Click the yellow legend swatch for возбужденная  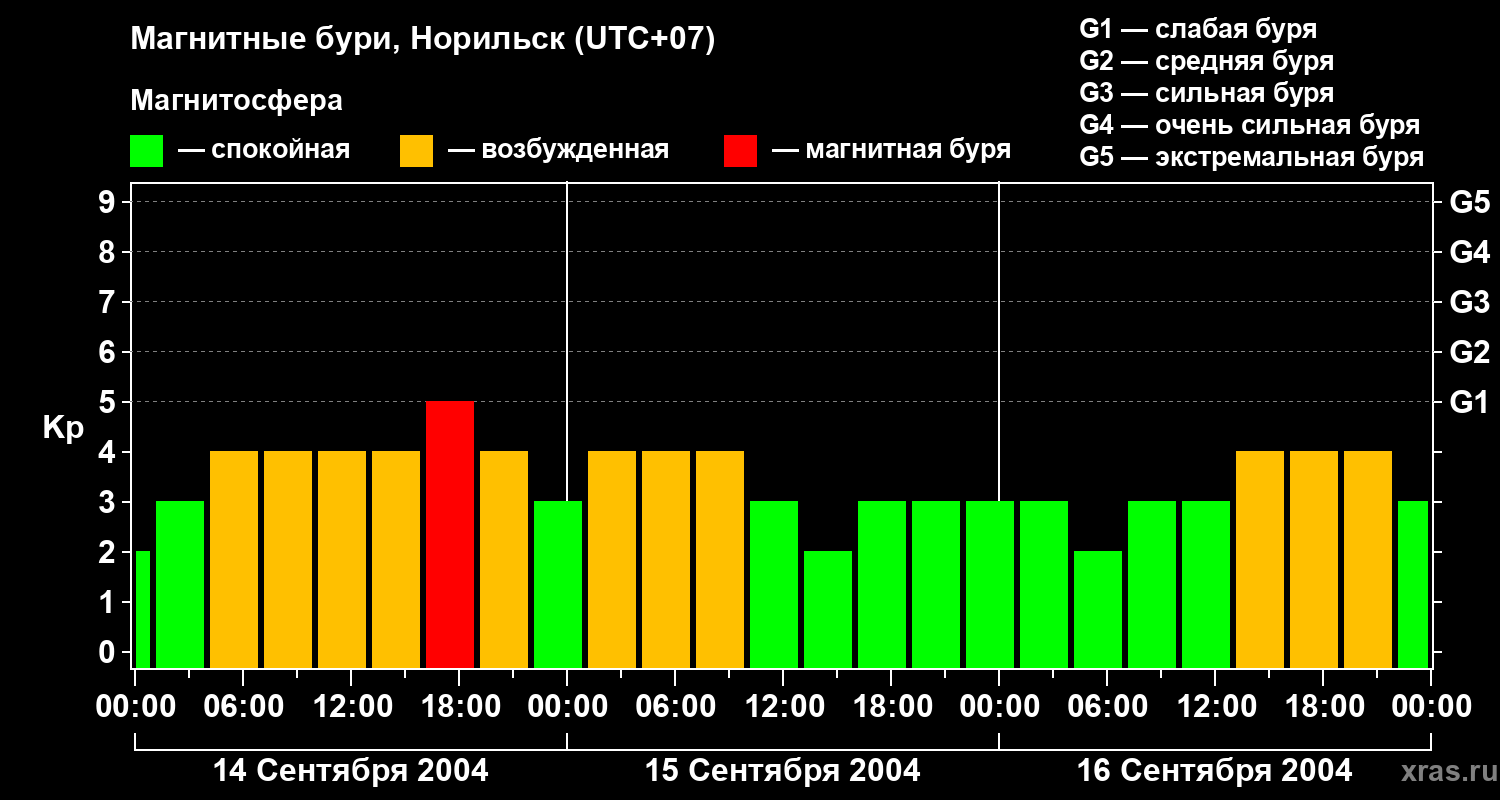click(416, 151)
